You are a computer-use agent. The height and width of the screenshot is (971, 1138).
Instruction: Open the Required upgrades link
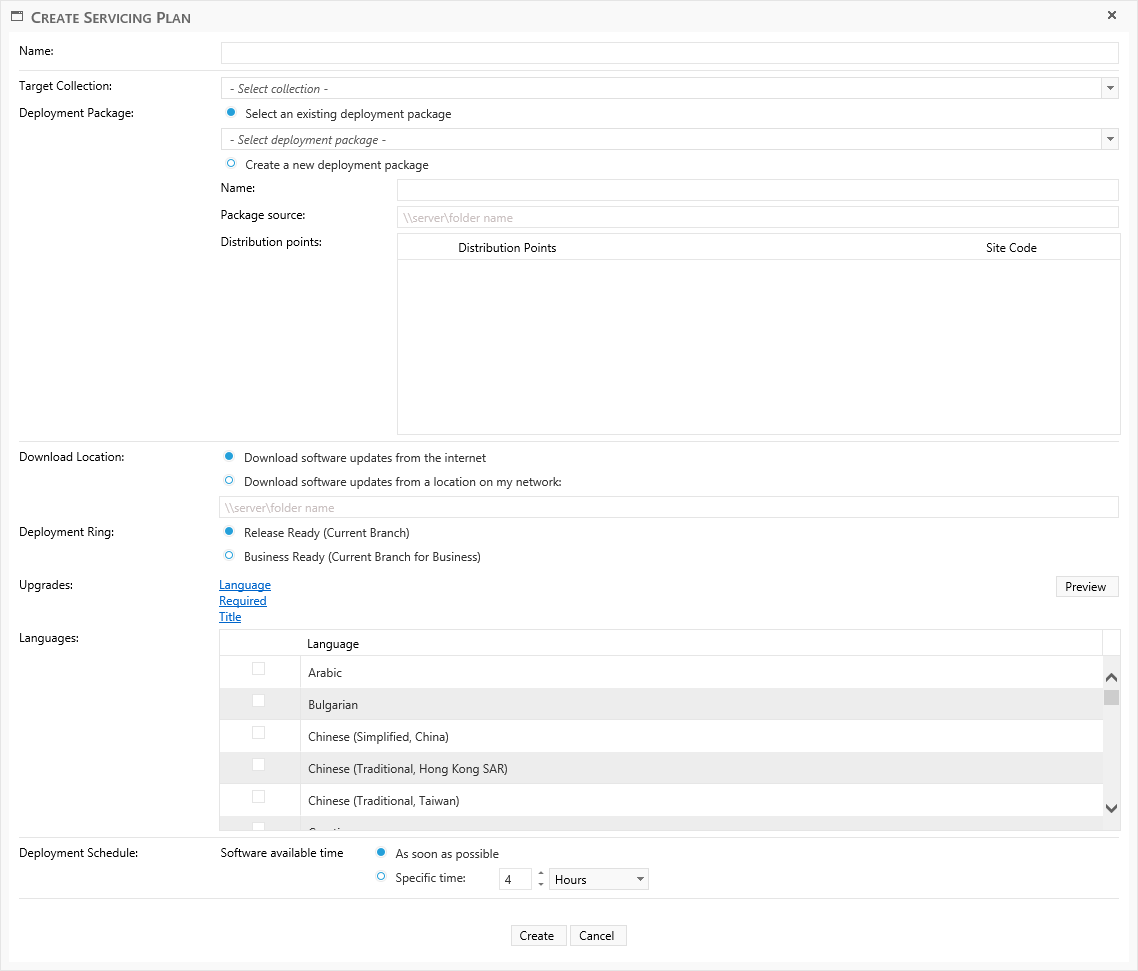click(x=243, y=601)
